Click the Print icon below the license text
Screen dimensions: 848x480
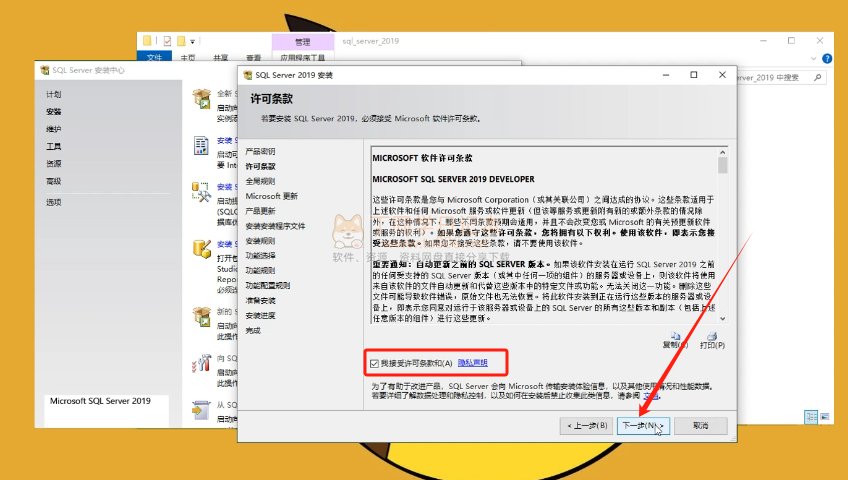tap(712, 336)
